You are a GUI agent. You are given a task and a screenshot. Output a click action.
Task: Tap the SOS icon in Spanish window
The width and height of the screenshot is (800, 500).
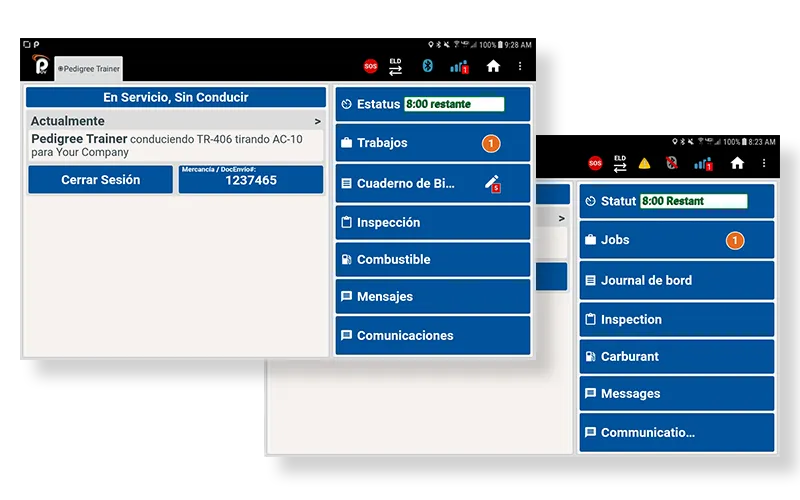pyautogui.click(x=370, y=66)
